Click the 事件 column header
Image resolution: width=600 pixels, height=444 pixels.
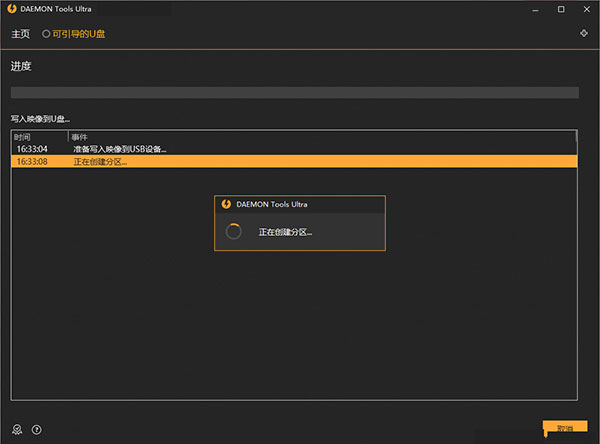tap(80, 136)
